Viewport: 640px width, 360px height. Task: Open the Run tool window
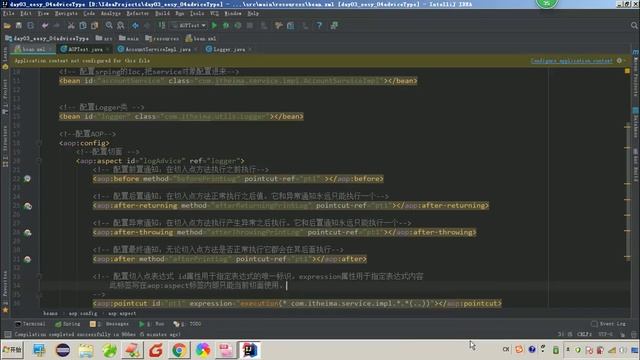coord(152,324)
